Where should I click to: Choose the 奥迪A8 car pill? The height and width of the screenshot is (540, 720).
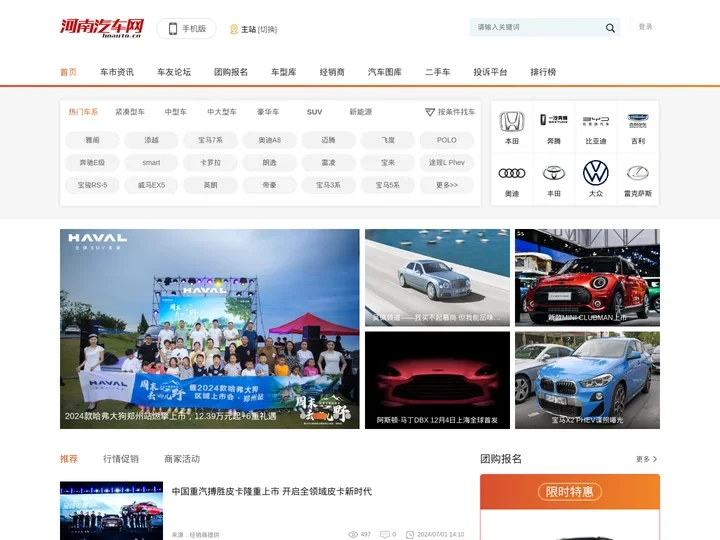270,140
